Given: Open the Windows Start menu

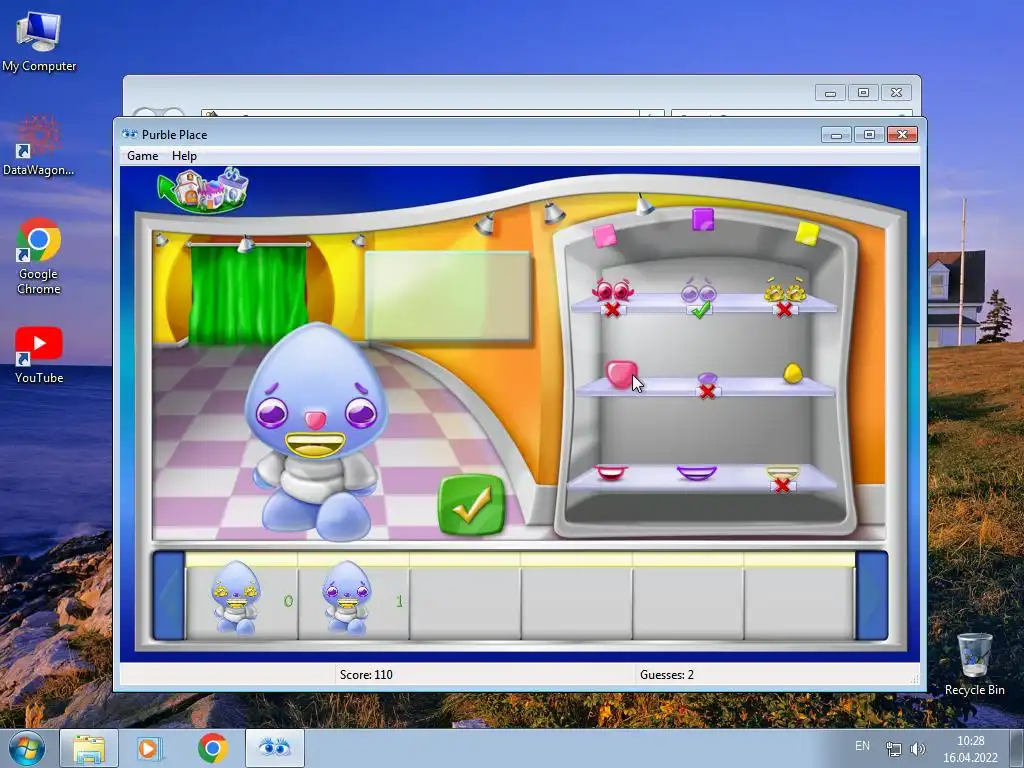Looking at the screenshot, I should coord(26,748).
